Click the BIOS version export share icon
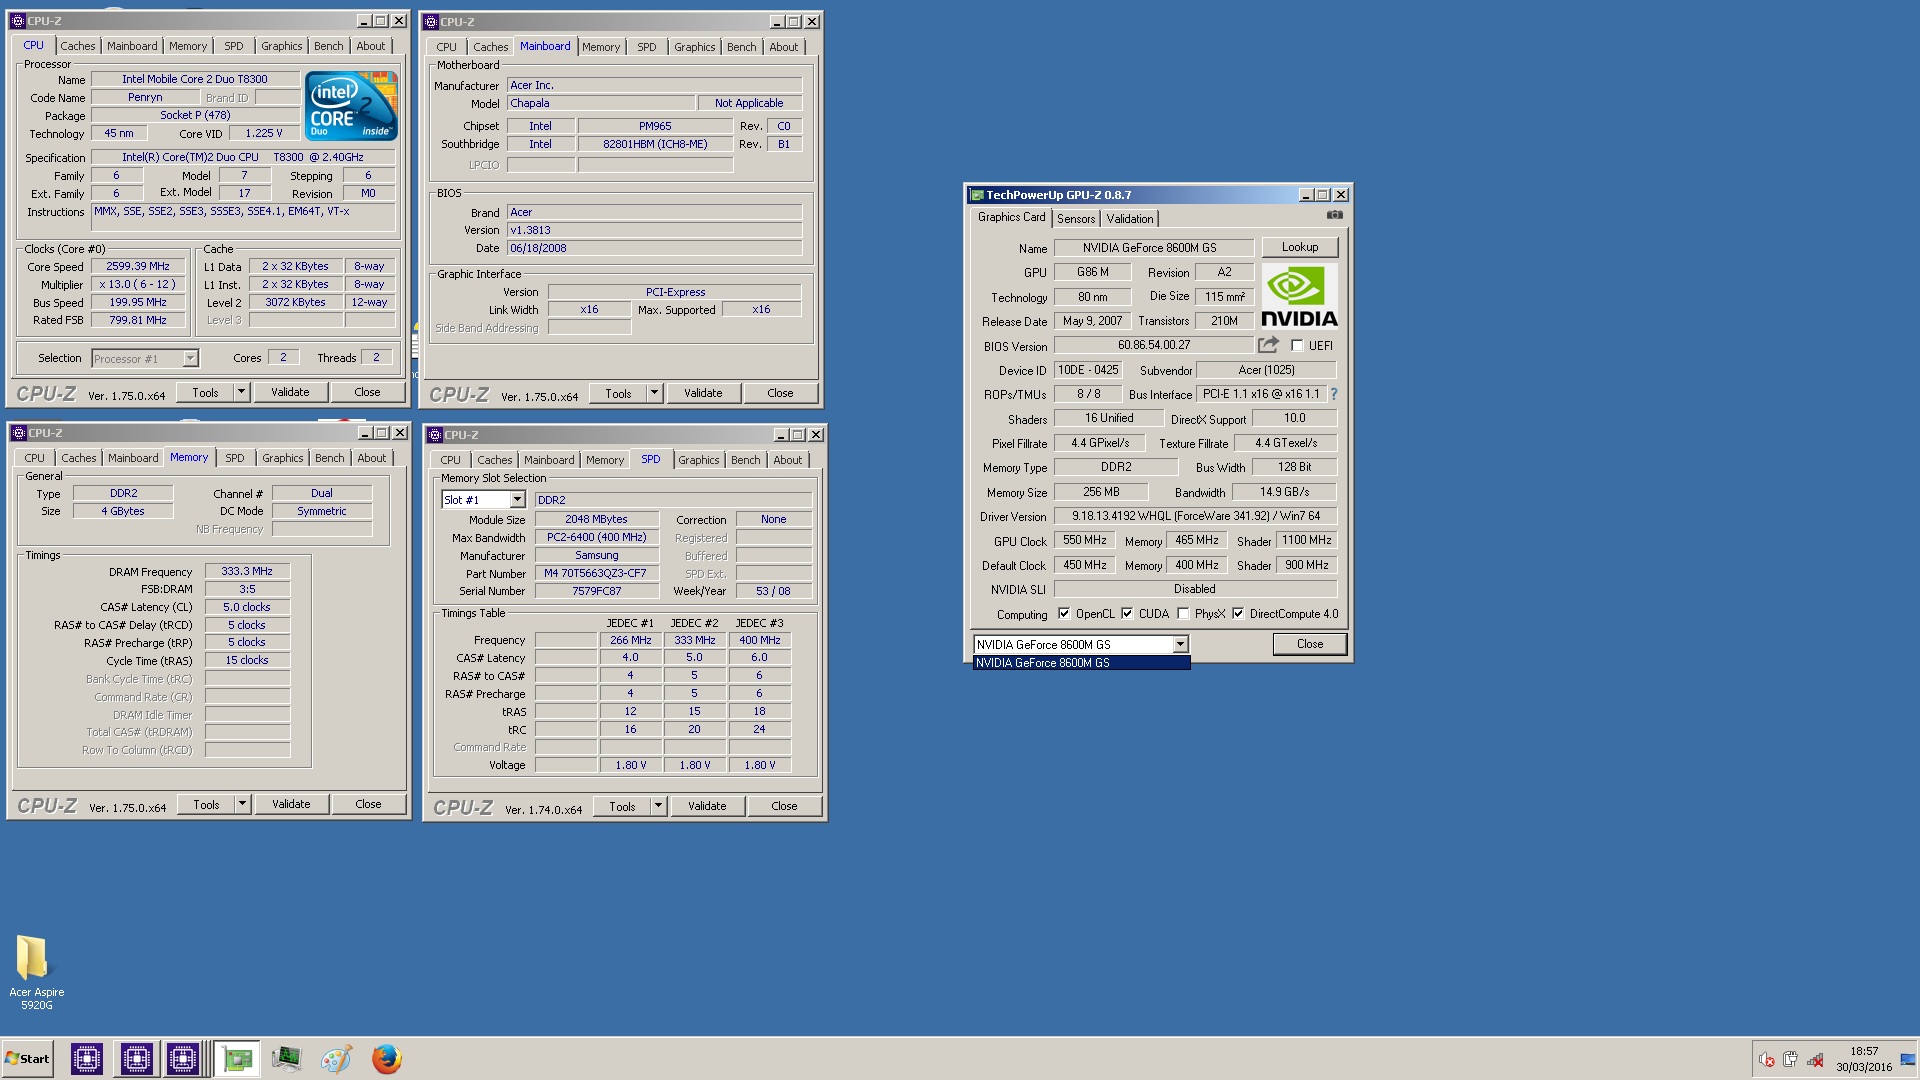 click(x=1268, y=345)
